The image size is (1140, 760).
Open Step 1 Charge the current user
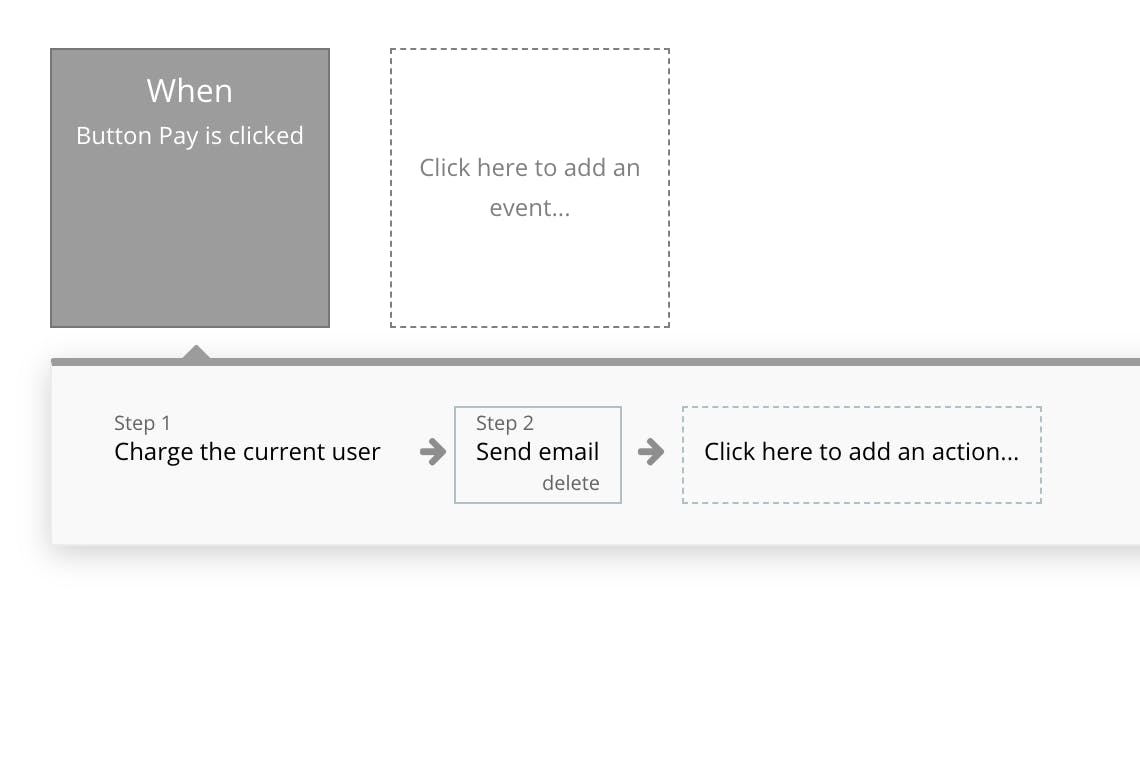click(x=247, y=440)
